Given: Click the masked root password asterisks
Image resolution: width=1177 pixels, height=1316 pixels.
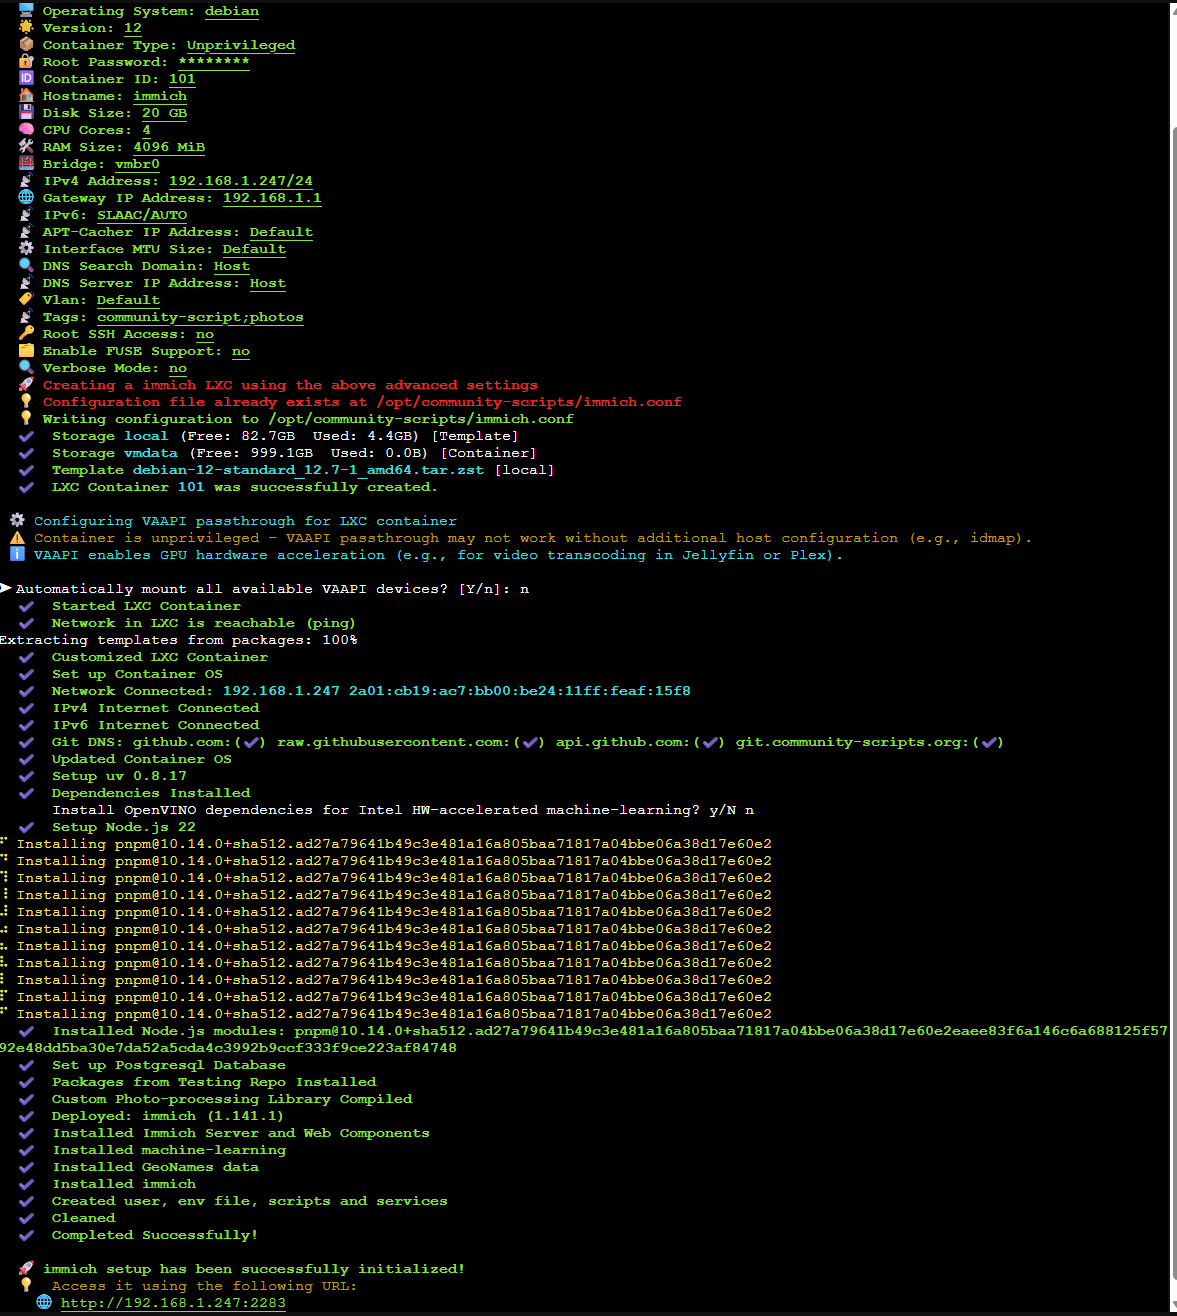Looking at the screenshot, I should 214,62.
